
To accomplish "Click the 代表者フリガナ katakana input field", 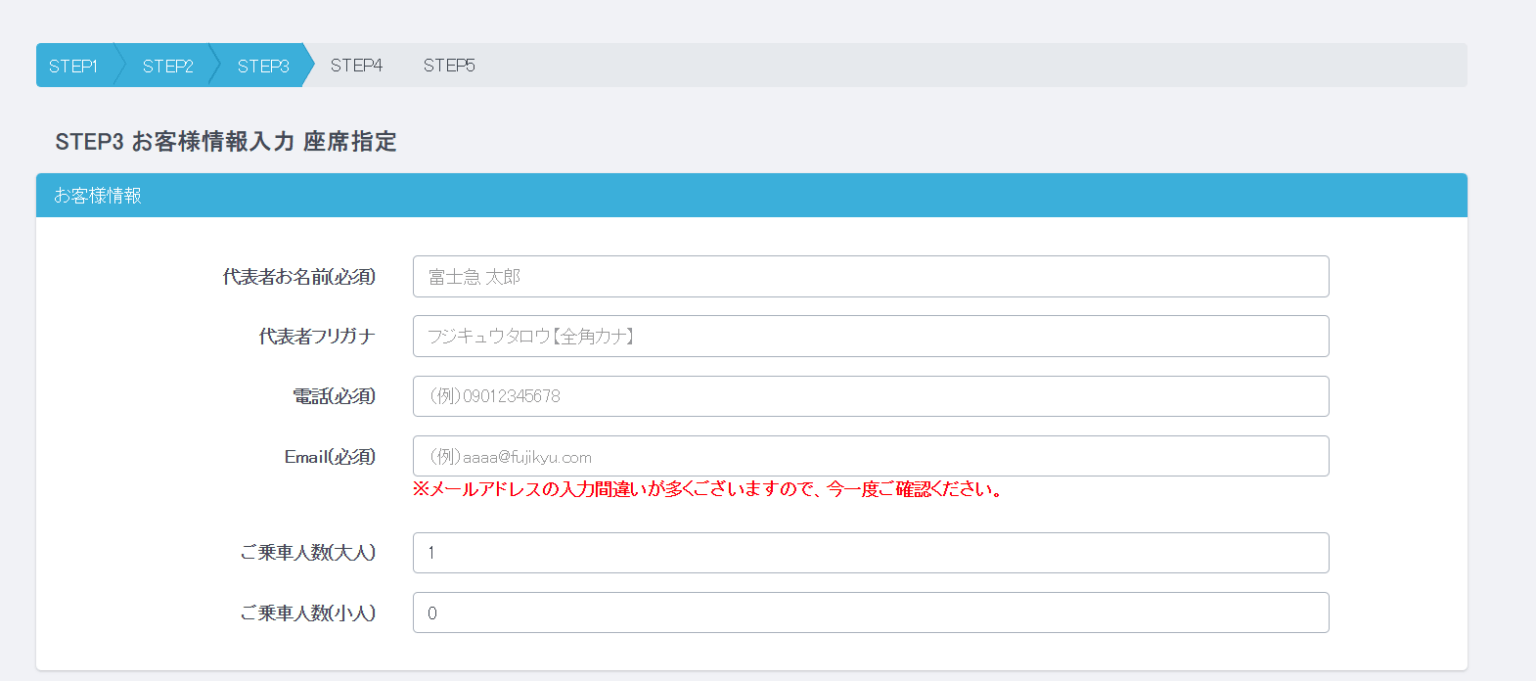I will coord(870,337).
